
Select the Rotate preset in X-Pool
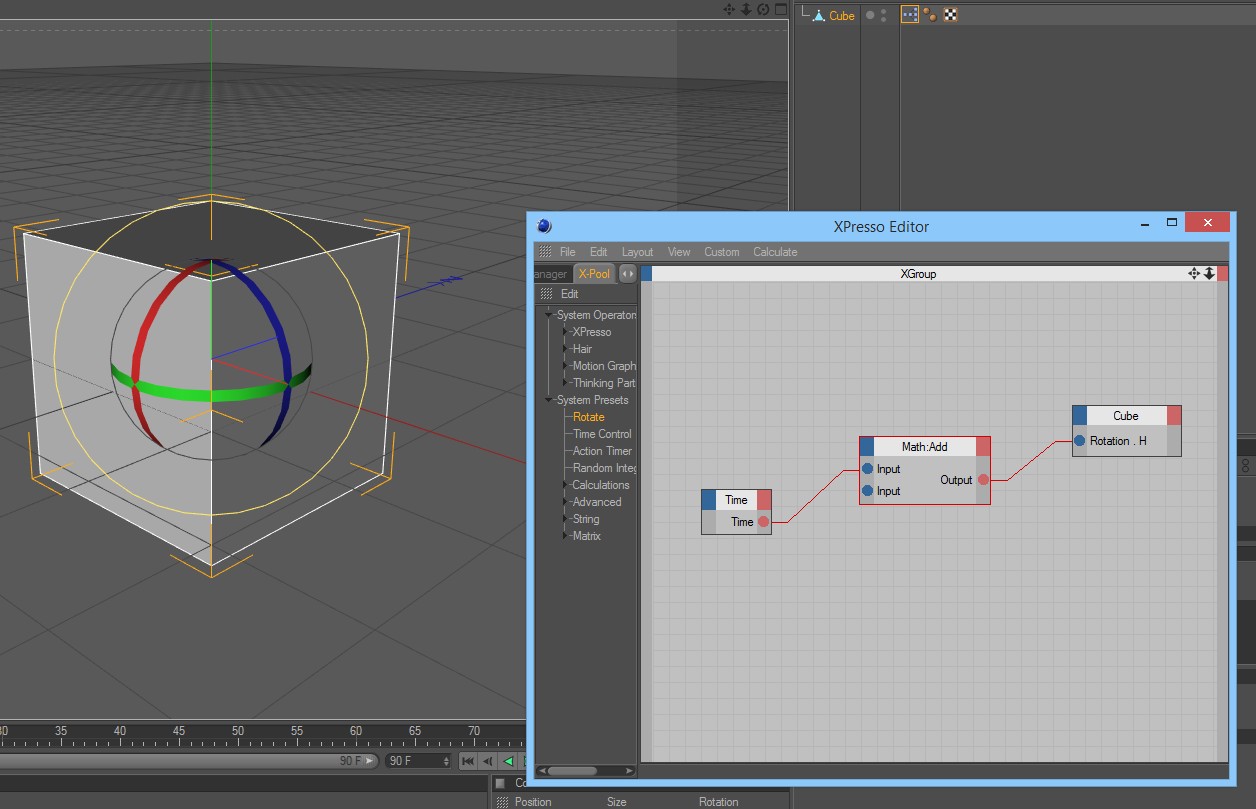point(588,417)
